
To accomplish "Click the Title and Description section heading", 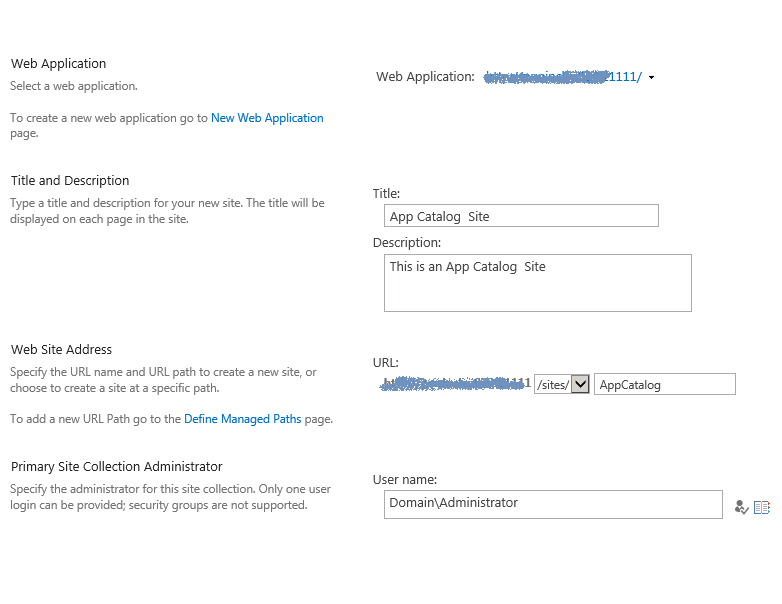I will pos(70,181).
